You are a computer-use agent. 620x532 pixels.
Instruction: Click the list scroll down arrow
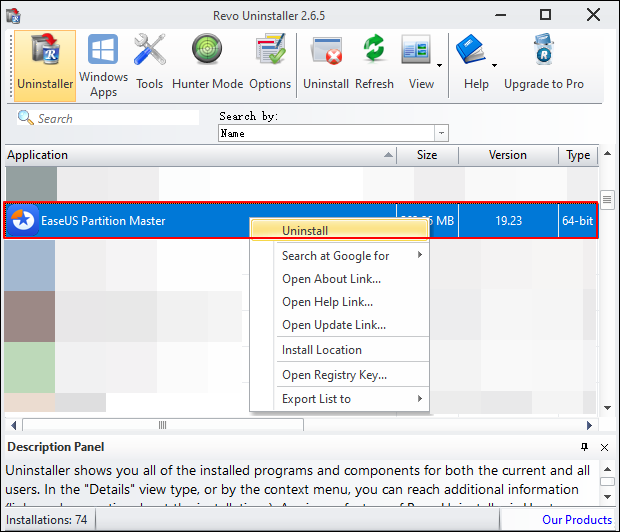point(607,408)
